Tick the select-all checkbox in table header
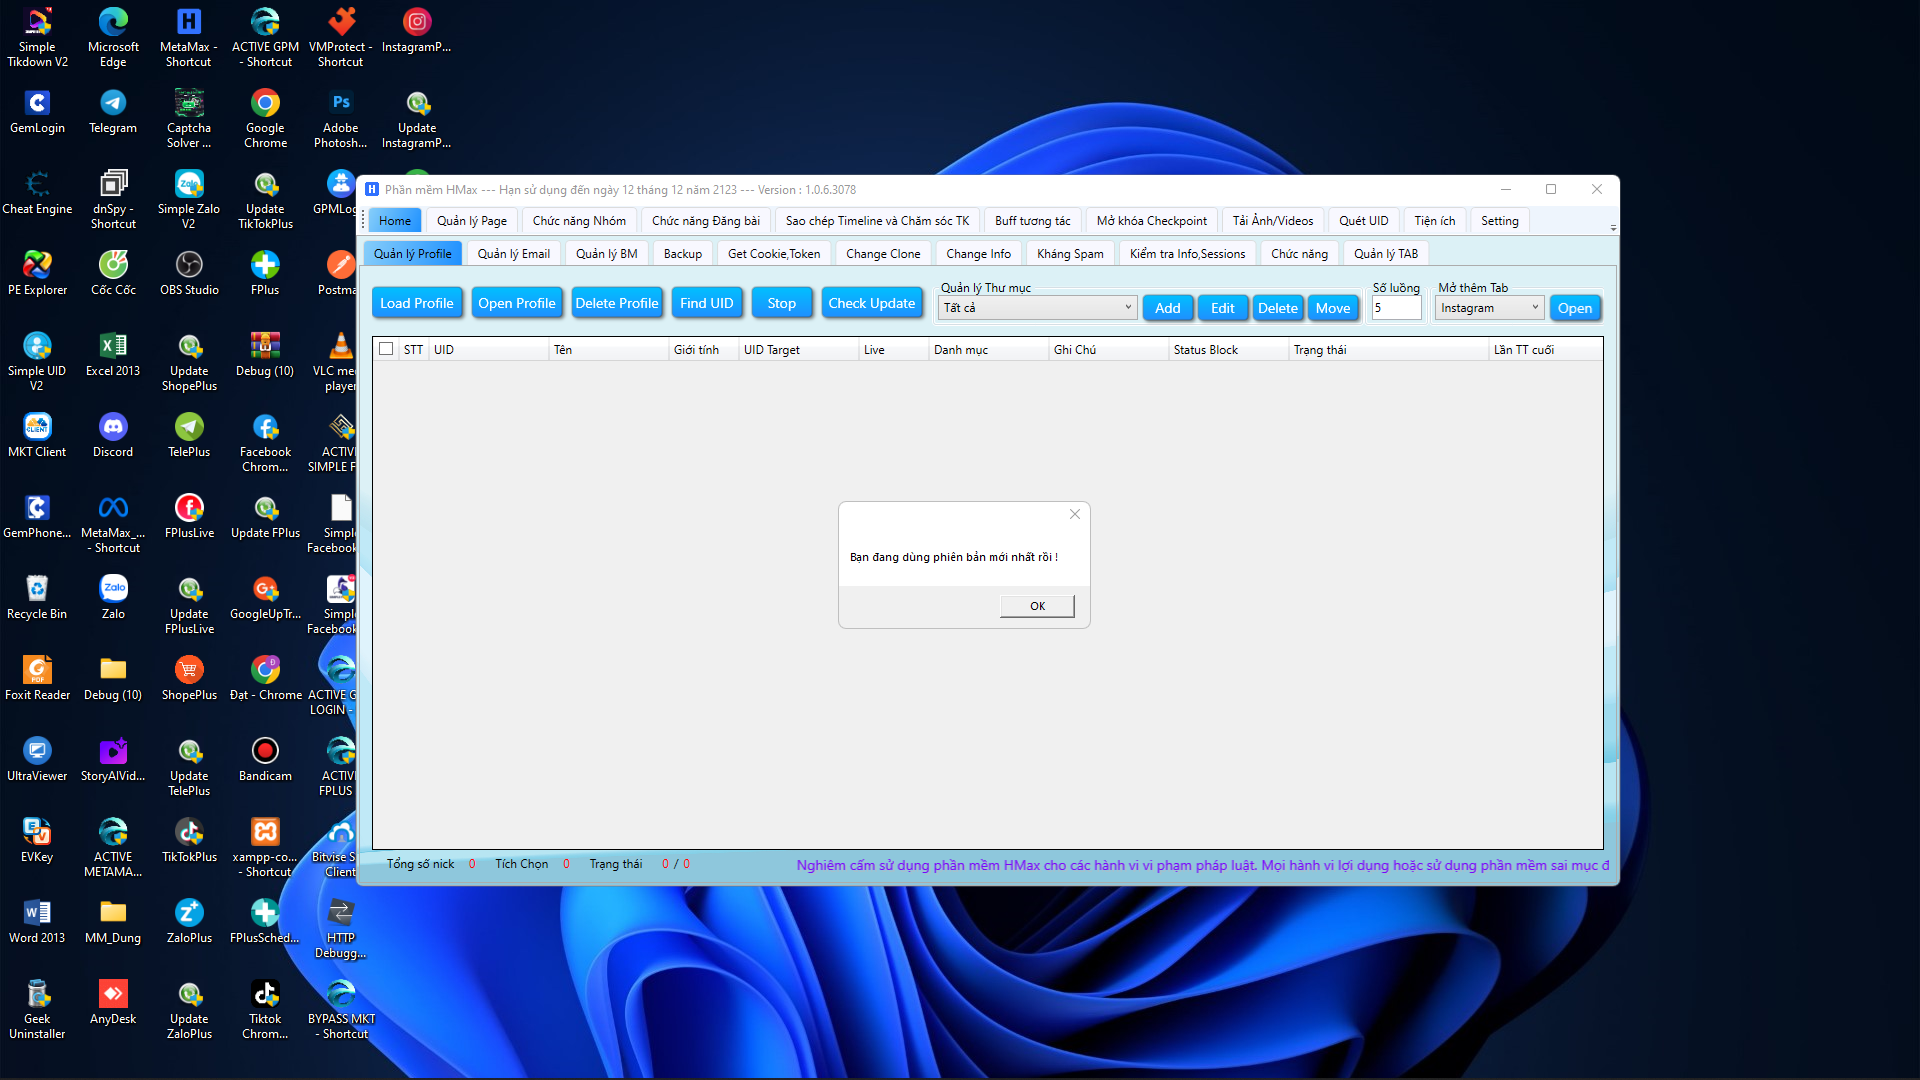 coord(386,349)
